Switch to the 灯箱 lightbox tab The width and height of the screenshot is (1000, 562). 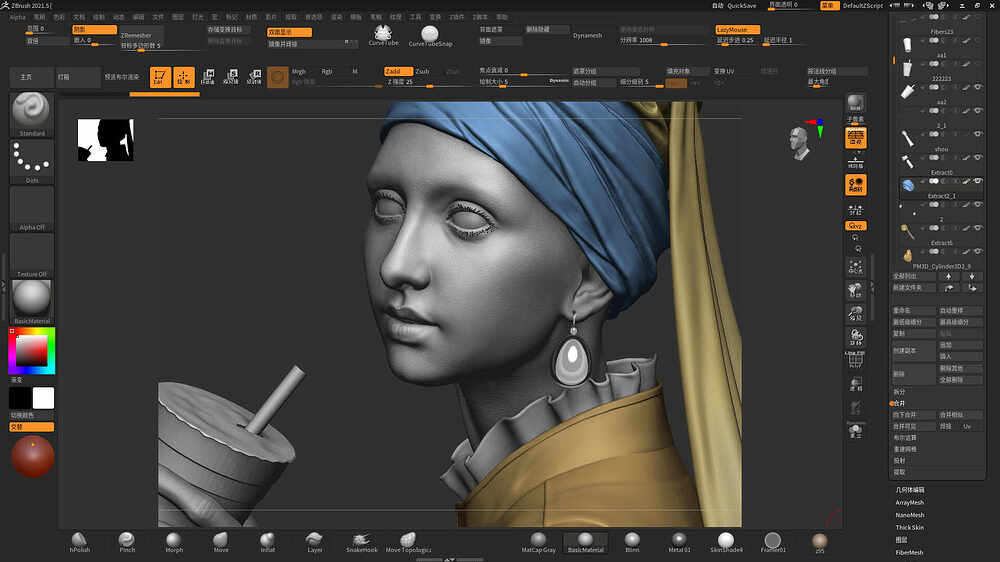click(x=78, y=77)
